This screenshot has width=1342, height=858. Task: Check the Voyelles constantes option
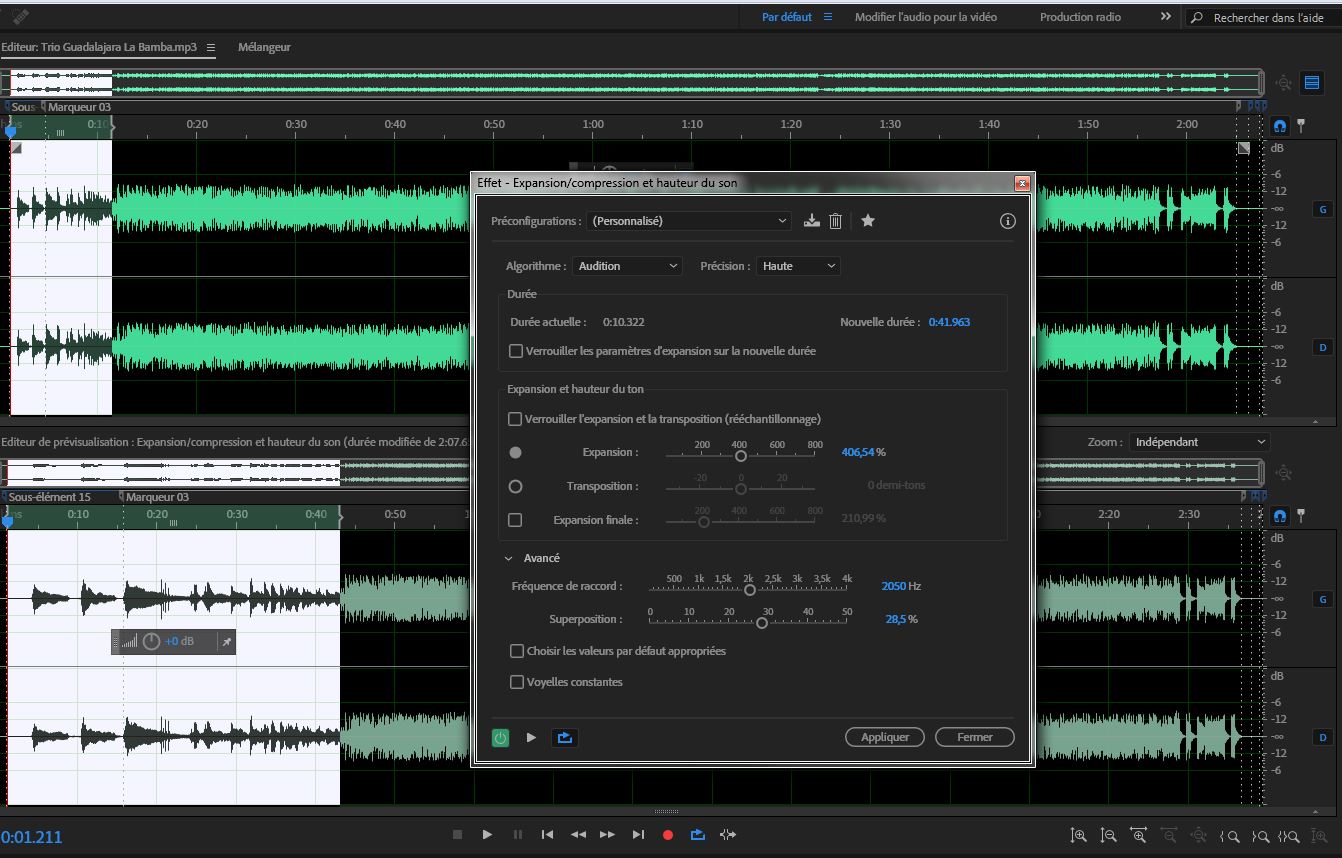click(x=516, y=682)
